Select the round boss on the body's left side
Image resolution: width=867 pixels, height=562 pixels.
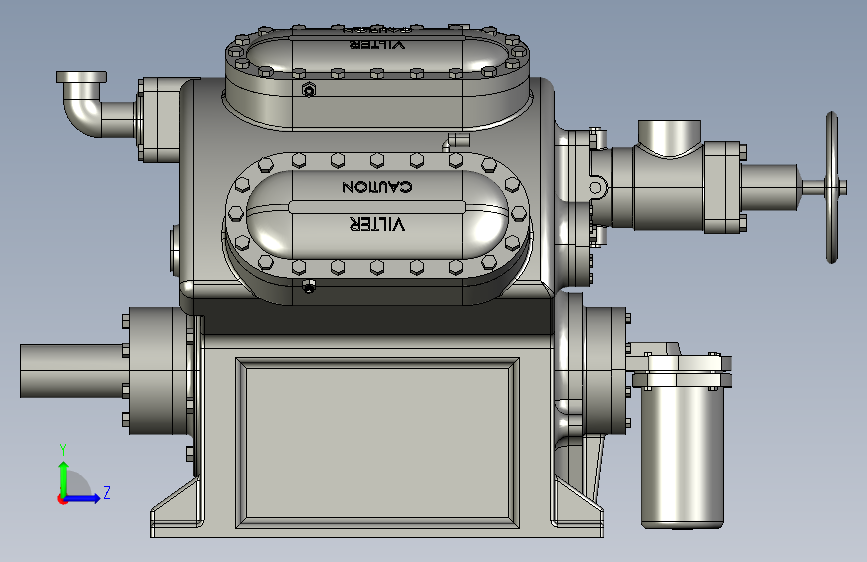175,250
